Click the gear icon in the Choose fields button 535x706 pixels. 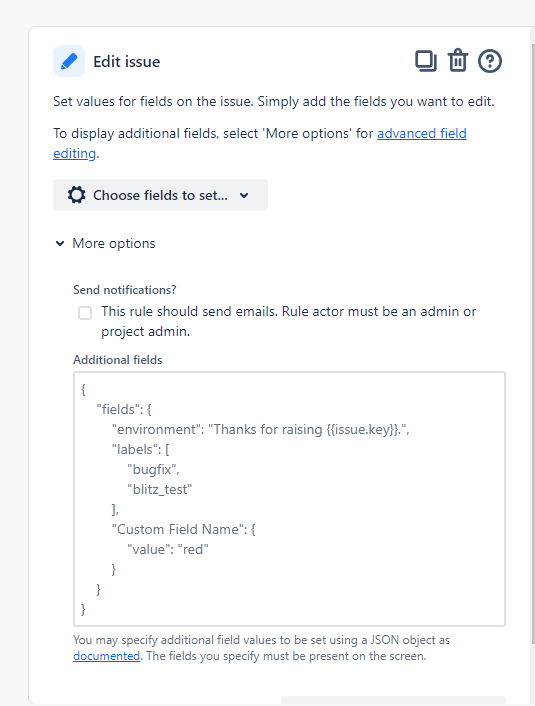77,195
